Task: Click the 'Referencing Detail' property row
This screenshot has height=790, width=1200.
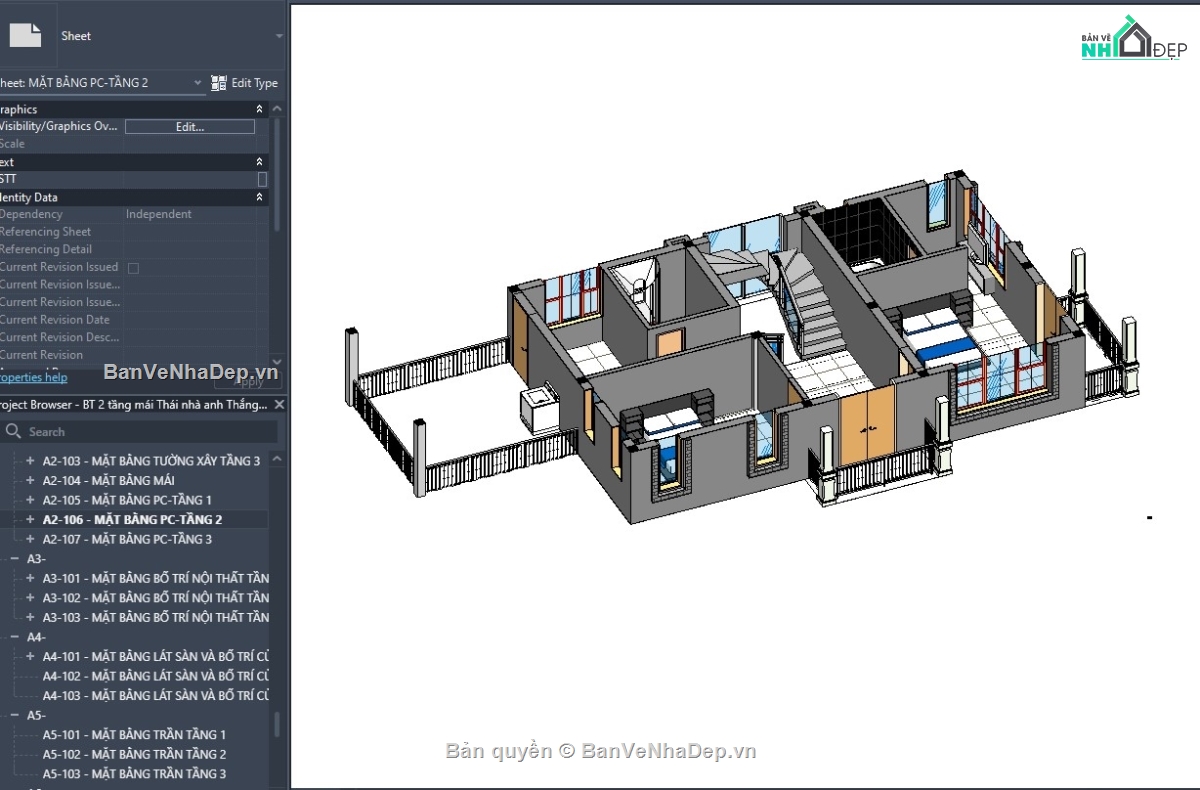Action: (136, 249)
